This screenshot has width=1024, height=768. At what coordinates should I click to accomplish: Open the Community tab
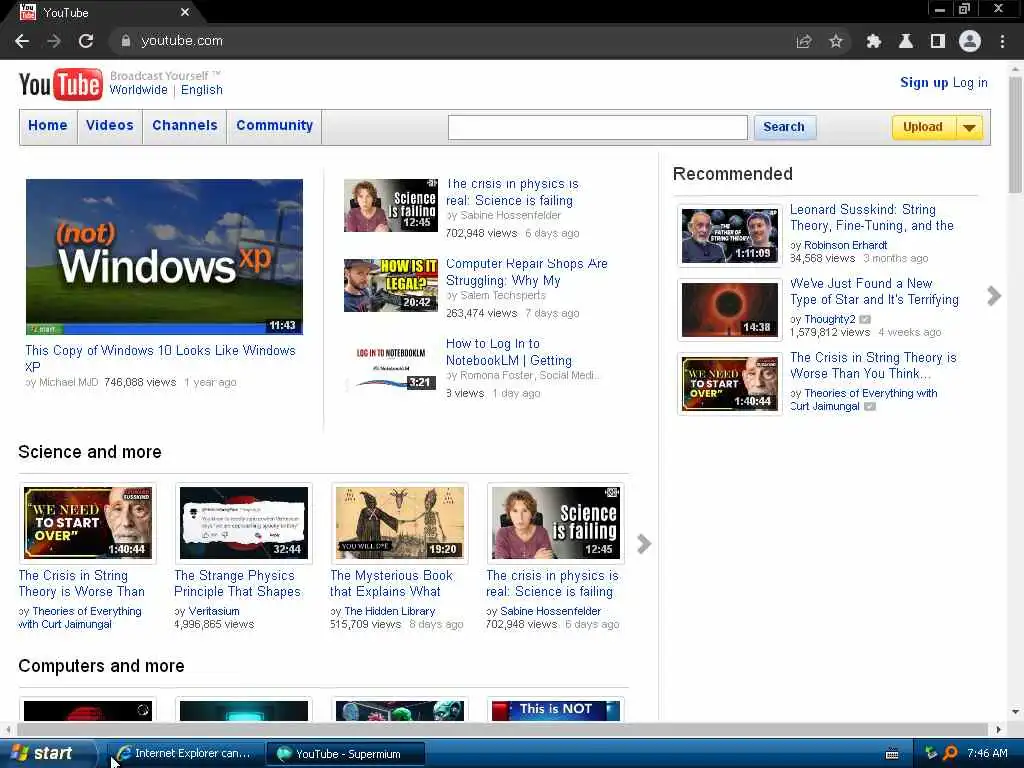(x=274, y=125)
